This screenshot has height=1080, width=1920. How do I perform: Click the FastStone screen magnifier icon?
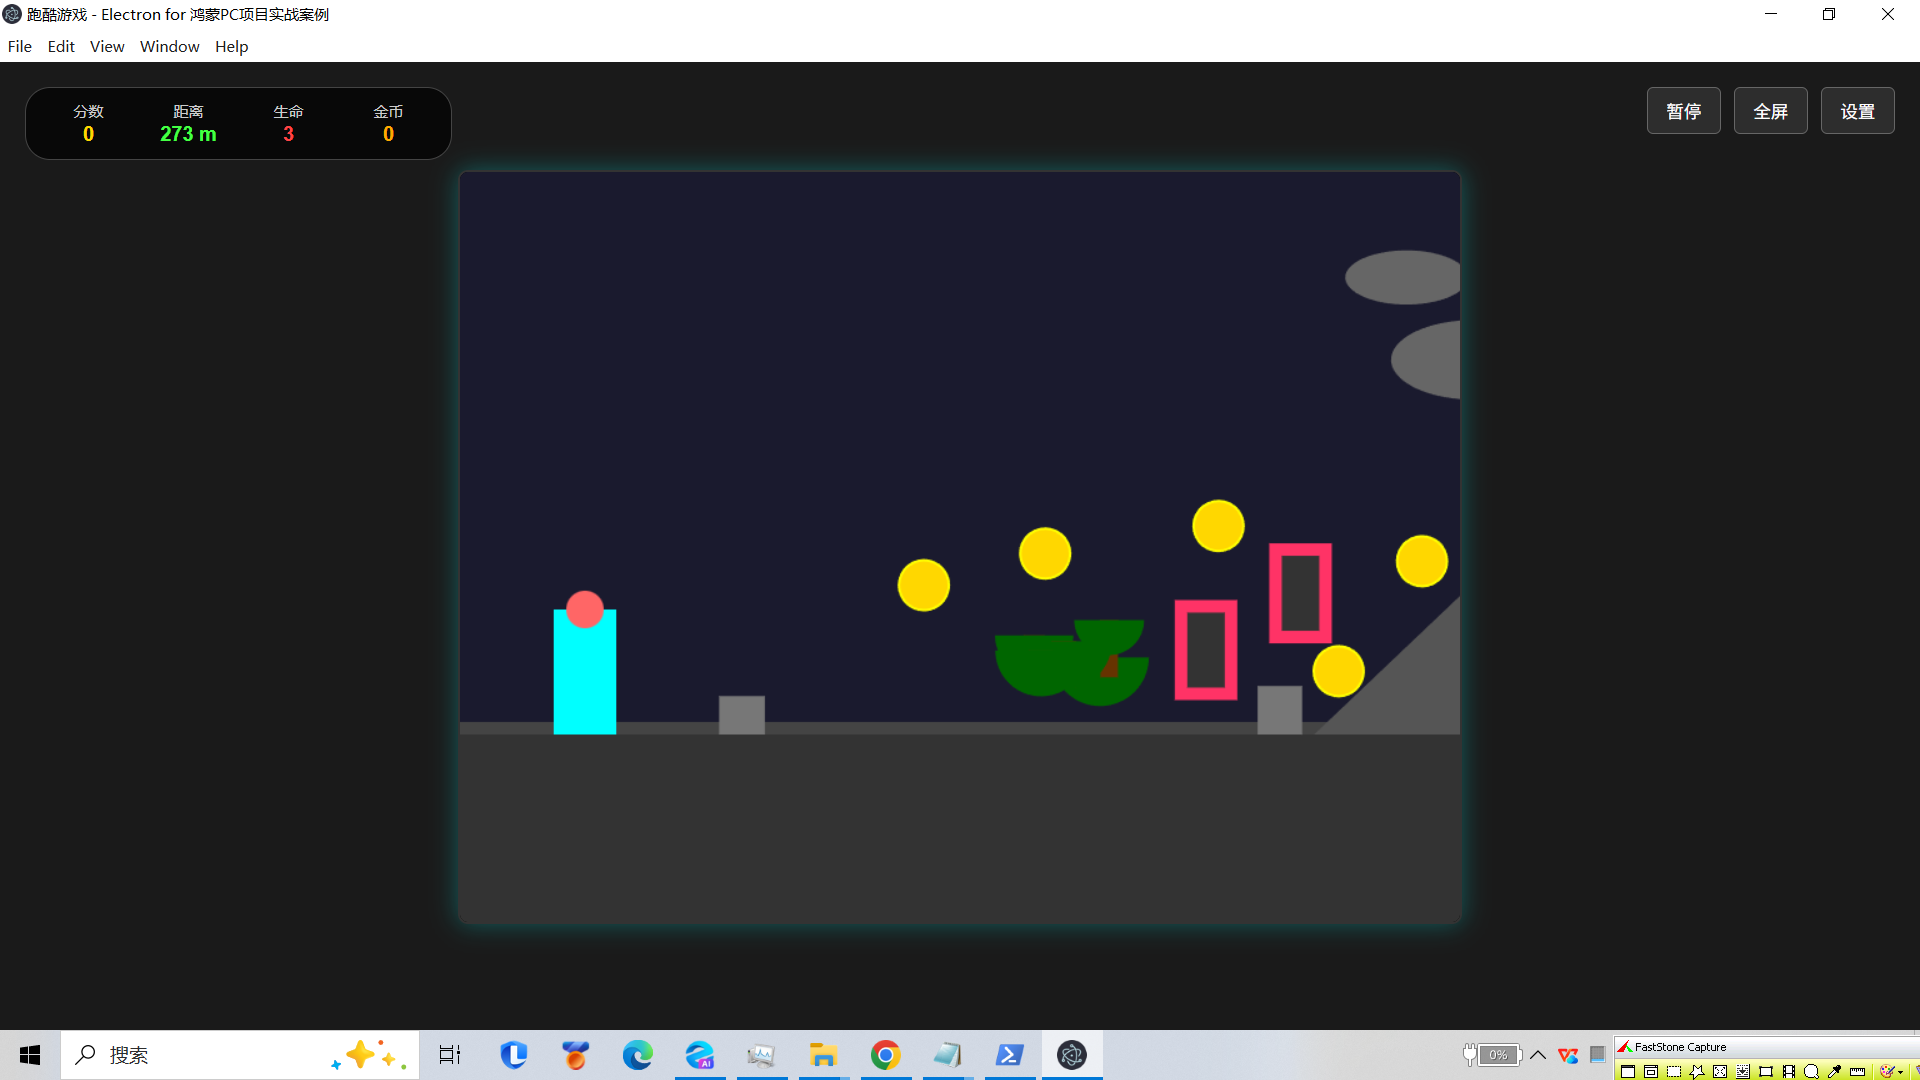(x=1811, y=1072)
